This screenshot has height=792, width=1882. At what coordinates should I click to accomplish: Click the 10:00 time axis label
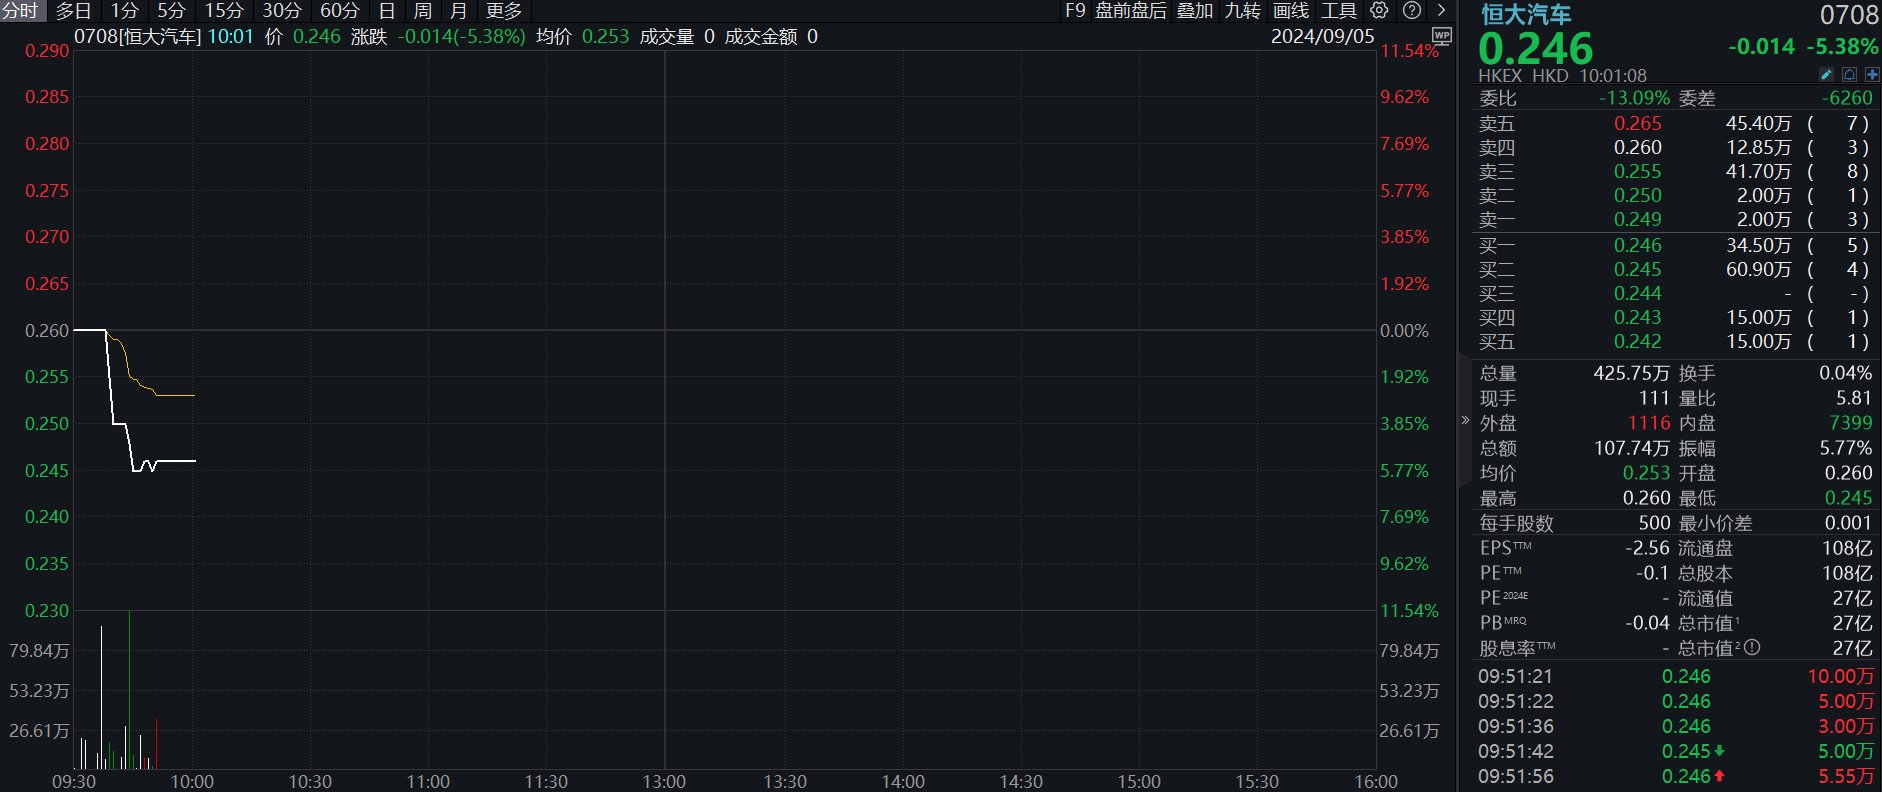tap(192, 781)
